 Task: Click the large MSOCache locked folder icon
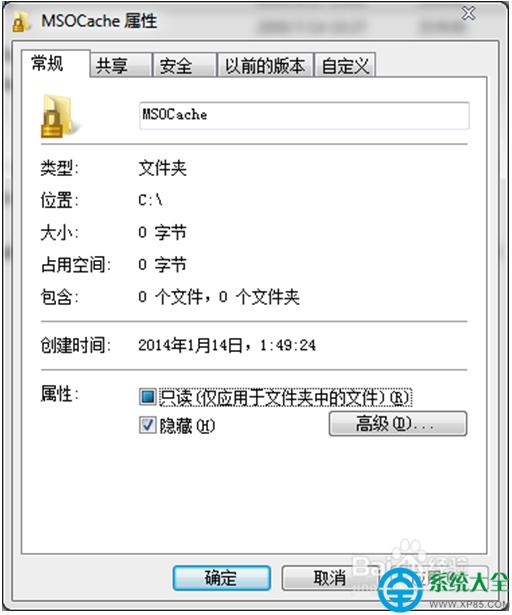(58, 116)
